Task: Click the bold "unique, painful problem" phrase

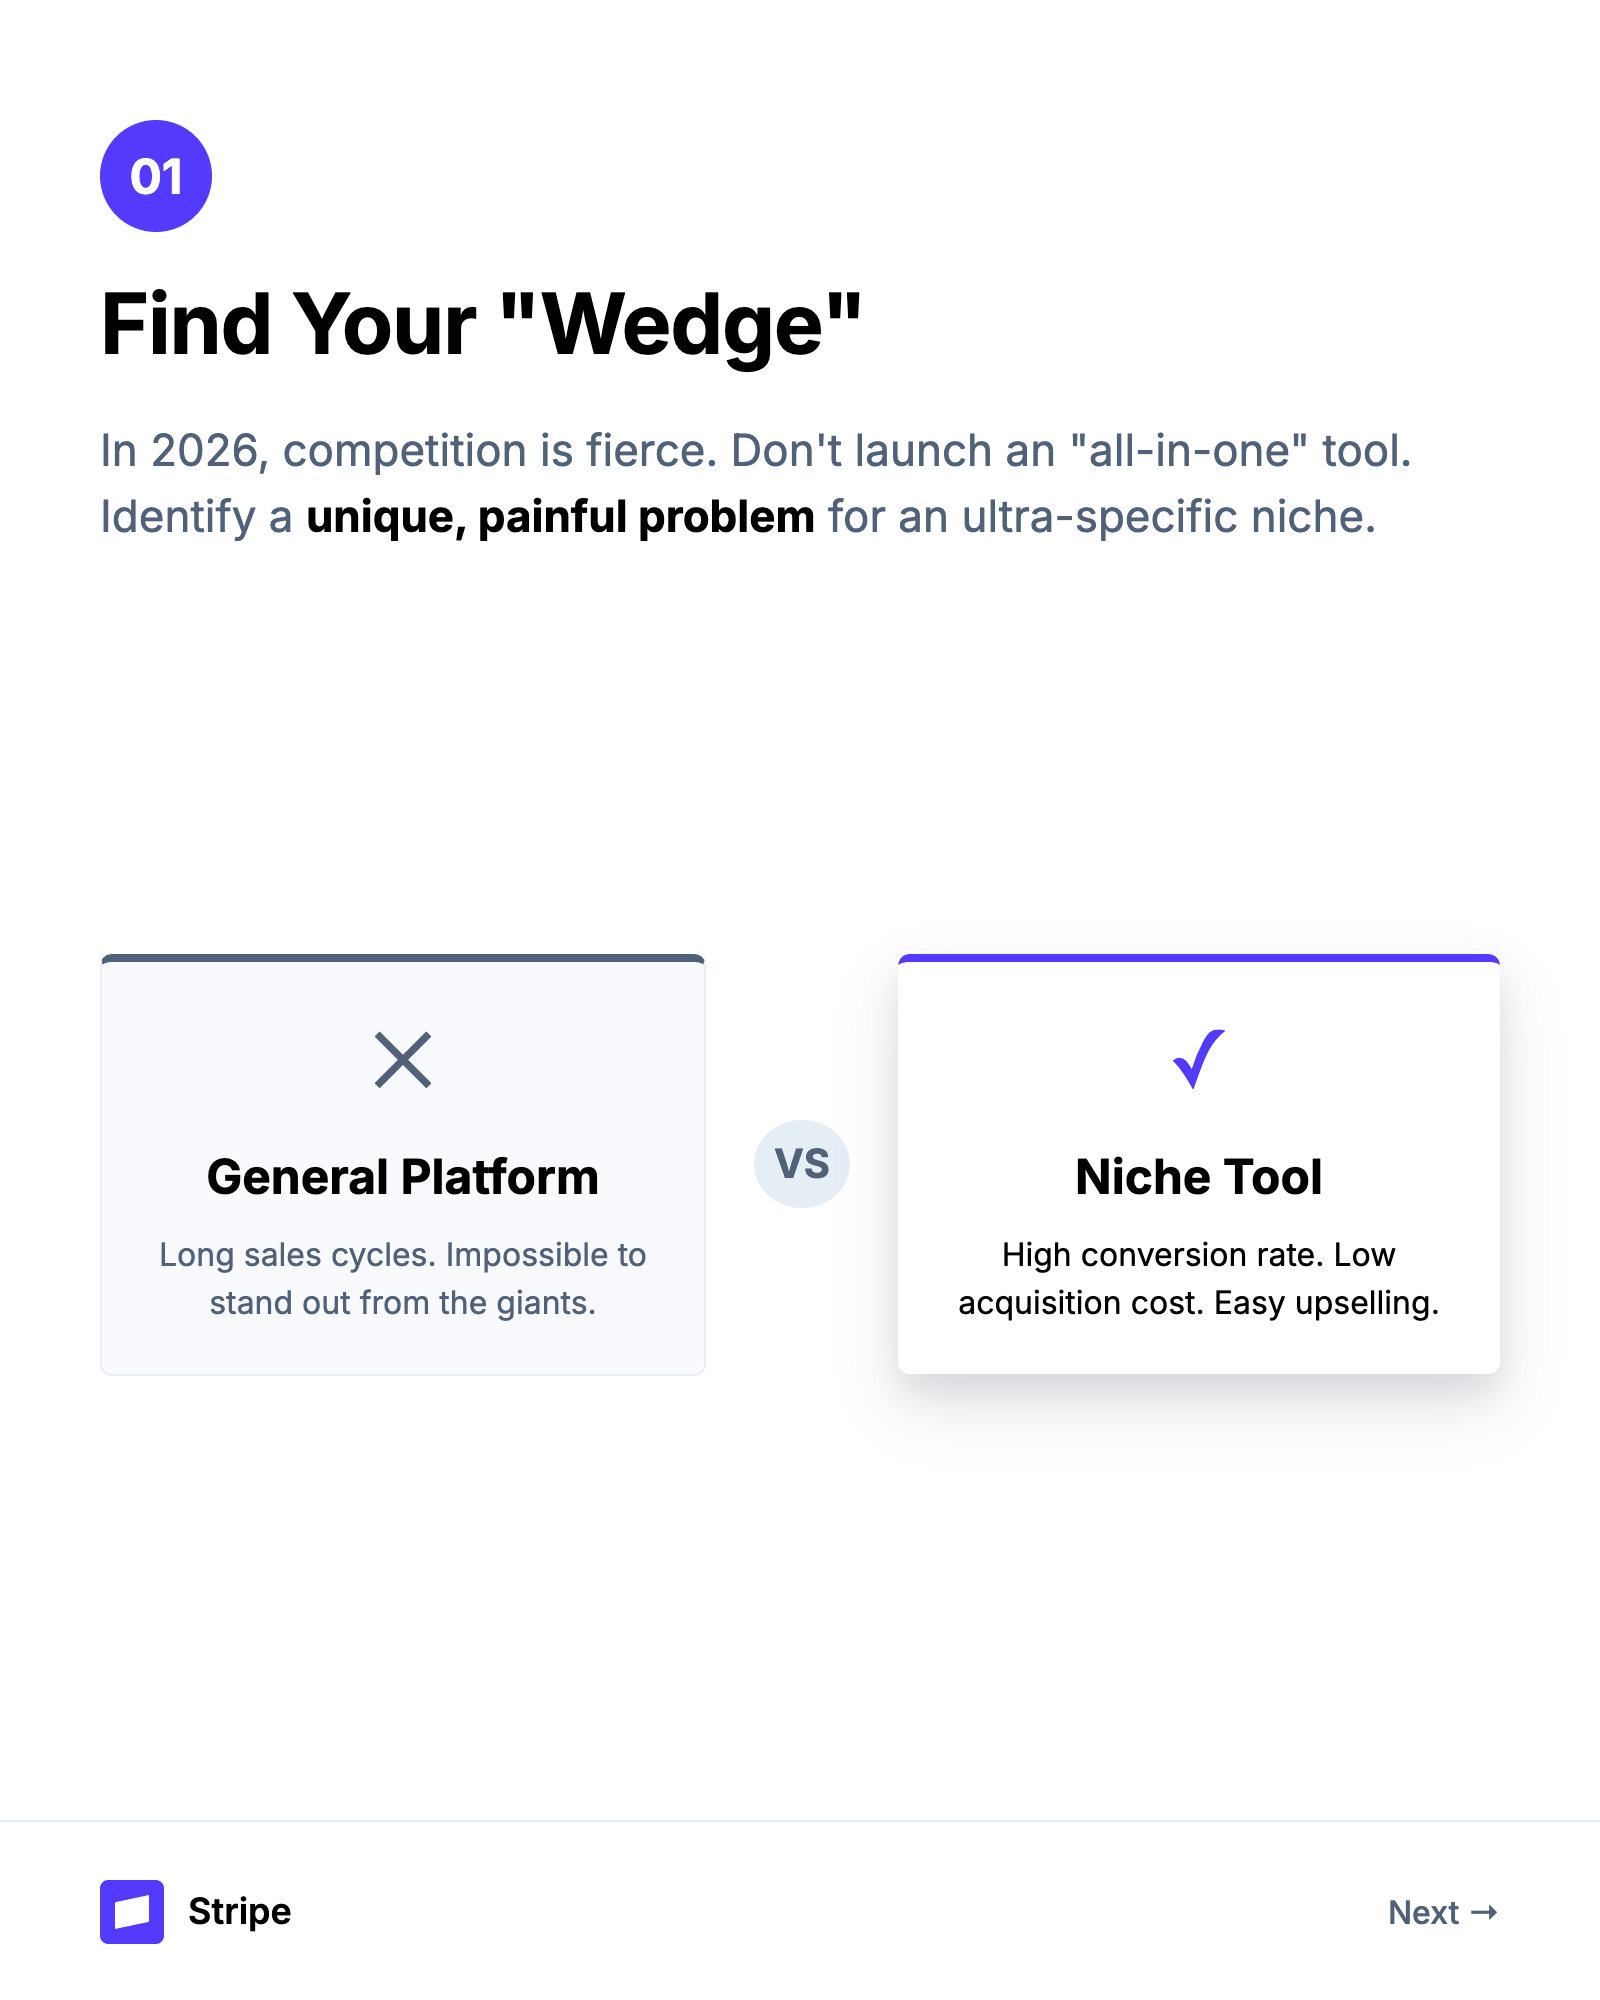Action: click(x=560, y=517)
